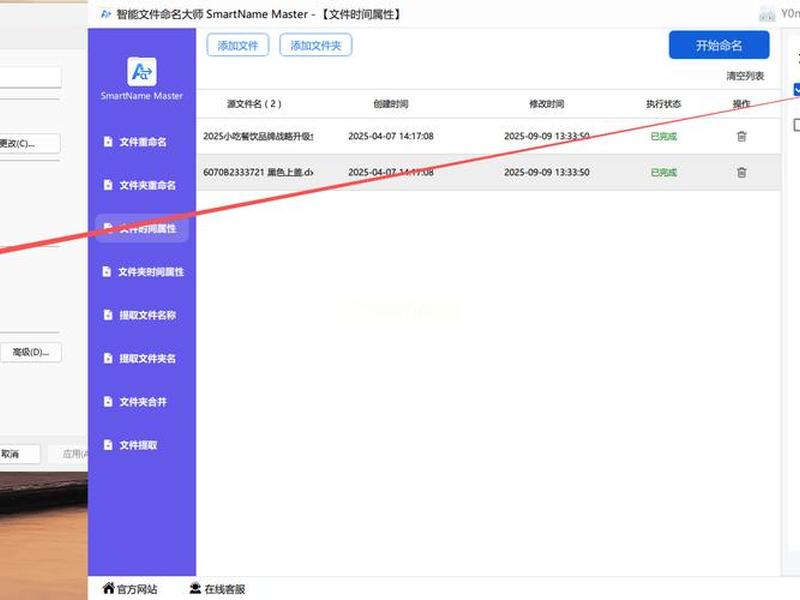Screen dimensions: 800x600
Task: Click the user avatar in the title bar
Action: click(767, 14)
